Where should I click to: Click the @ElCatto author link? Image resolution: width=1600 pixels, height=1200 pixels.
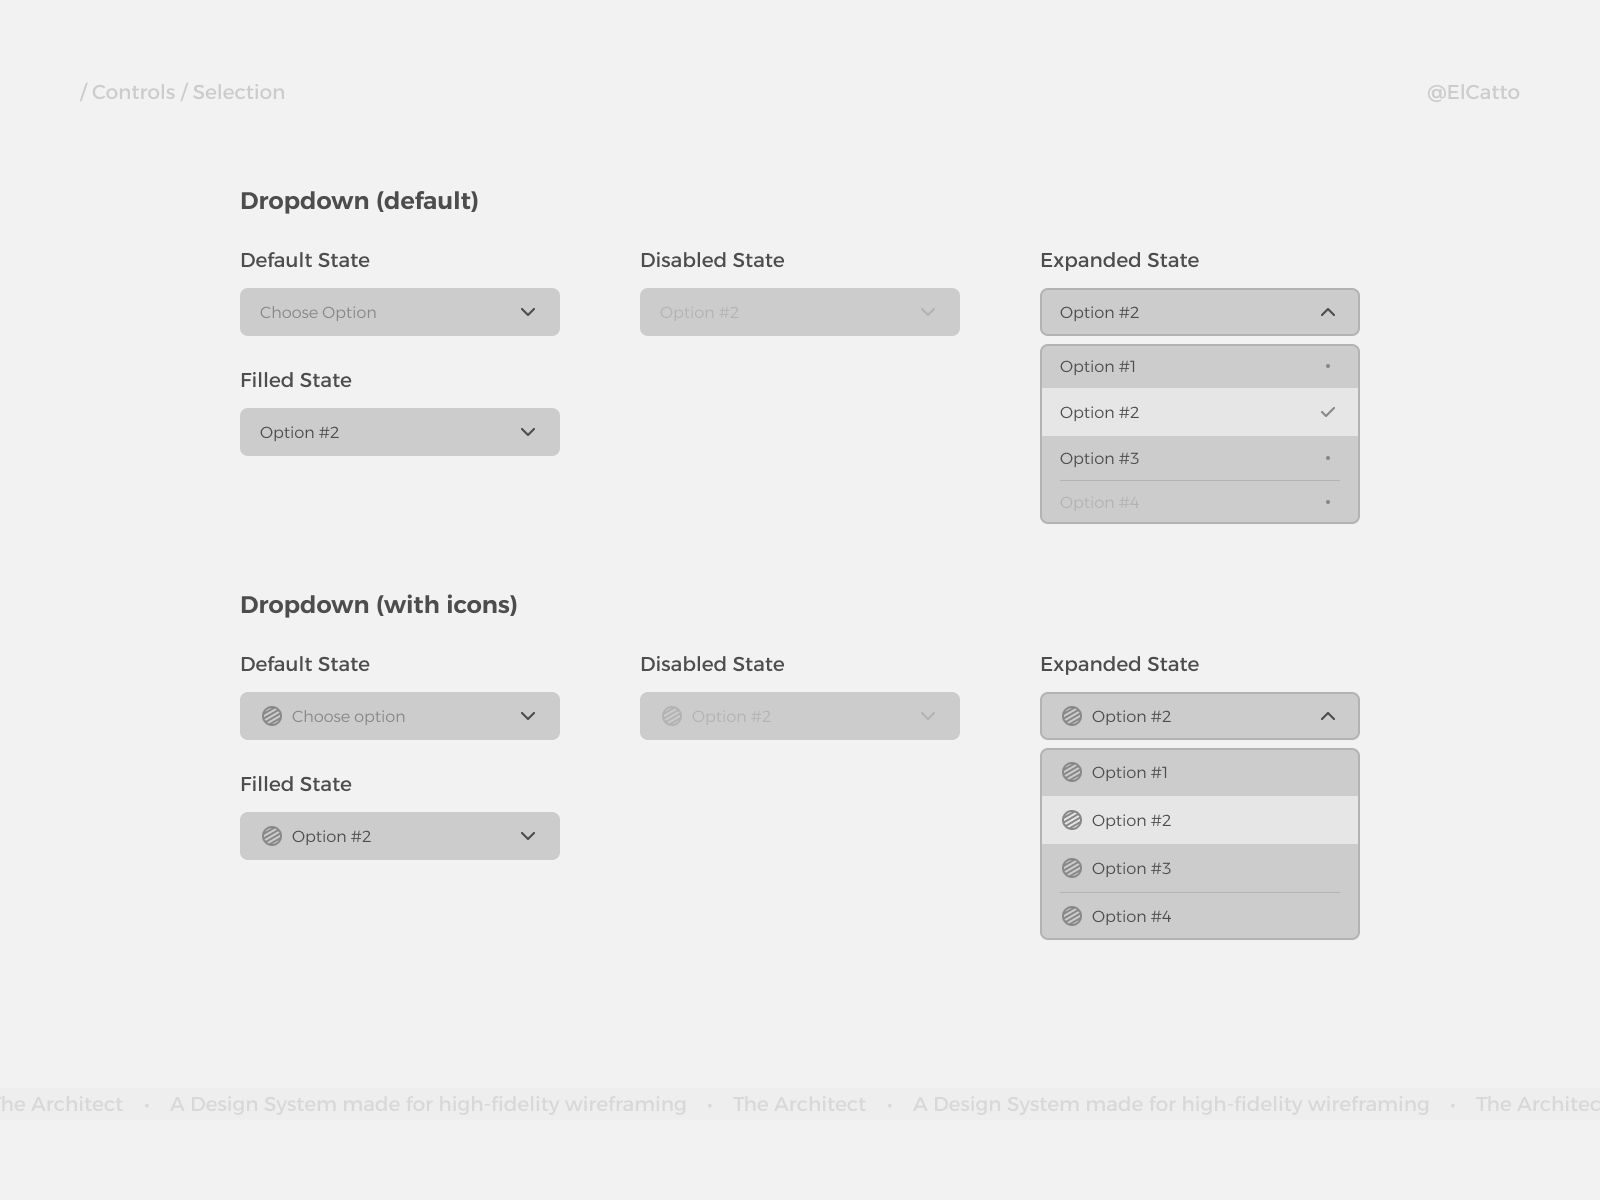pyautogui.click(x=1473, y=92)
